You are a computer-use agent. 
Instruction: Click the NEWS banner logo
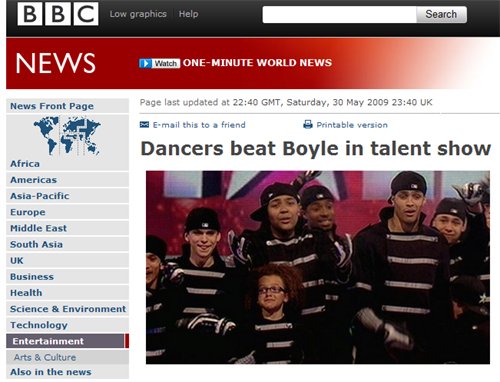click(56, 63)
